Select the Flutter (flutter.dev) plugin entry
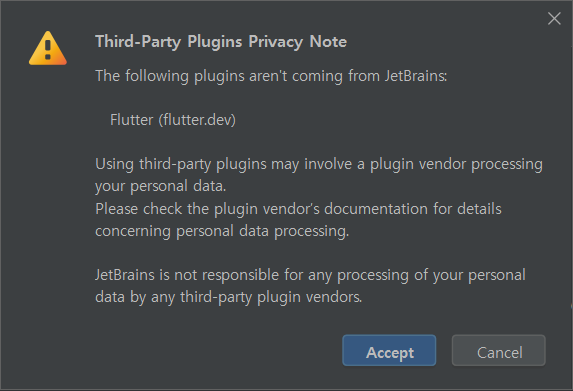This screenshot has width=573, height=391. (173, 120)
